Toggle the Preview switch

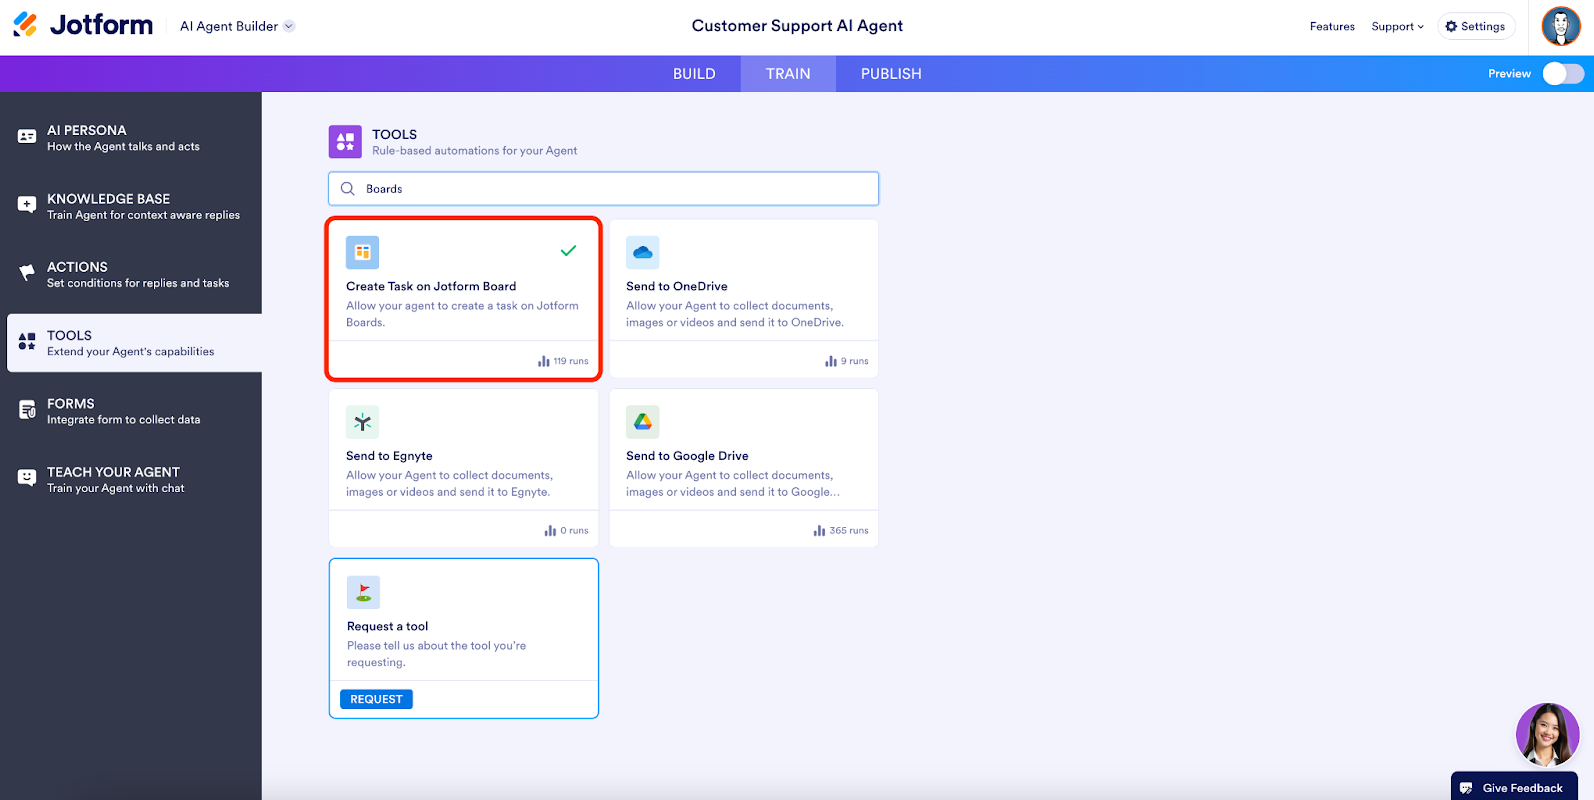pos(1563,74)
